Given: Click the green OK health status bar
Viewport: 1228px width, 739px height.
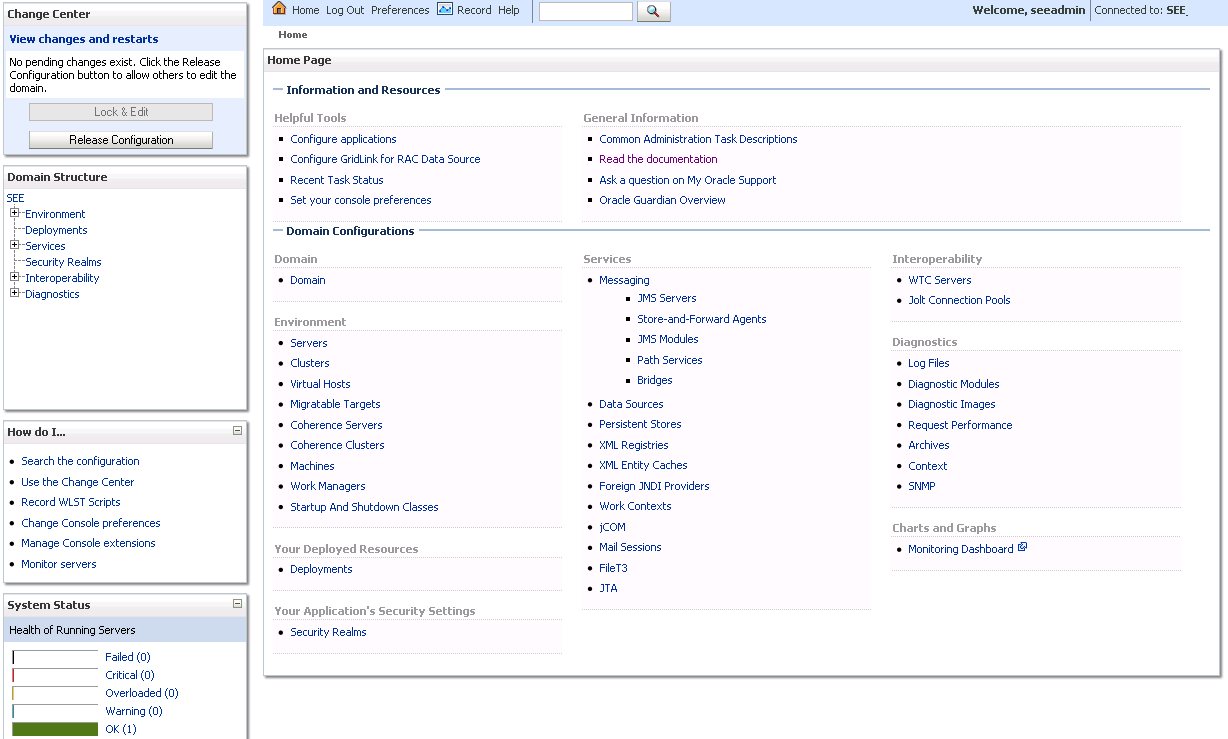Looking at the screenshot, I should pyautogui.click(x=55, y=729).
